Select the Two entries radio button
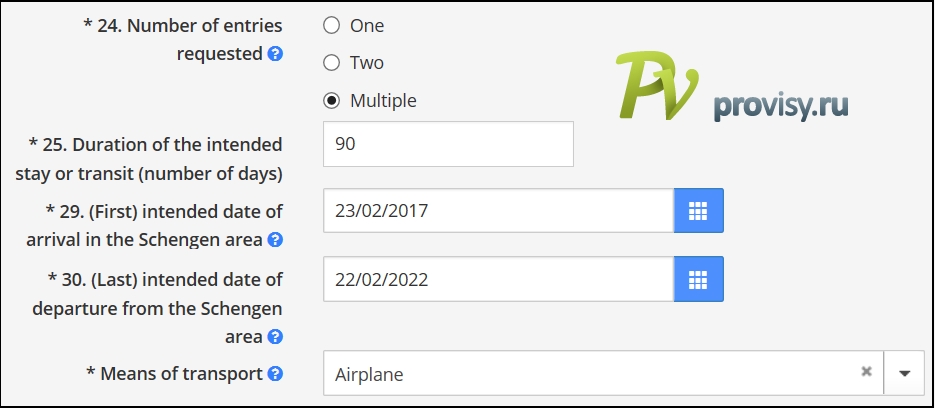This screenshot has height=408, width=935. 332,63
